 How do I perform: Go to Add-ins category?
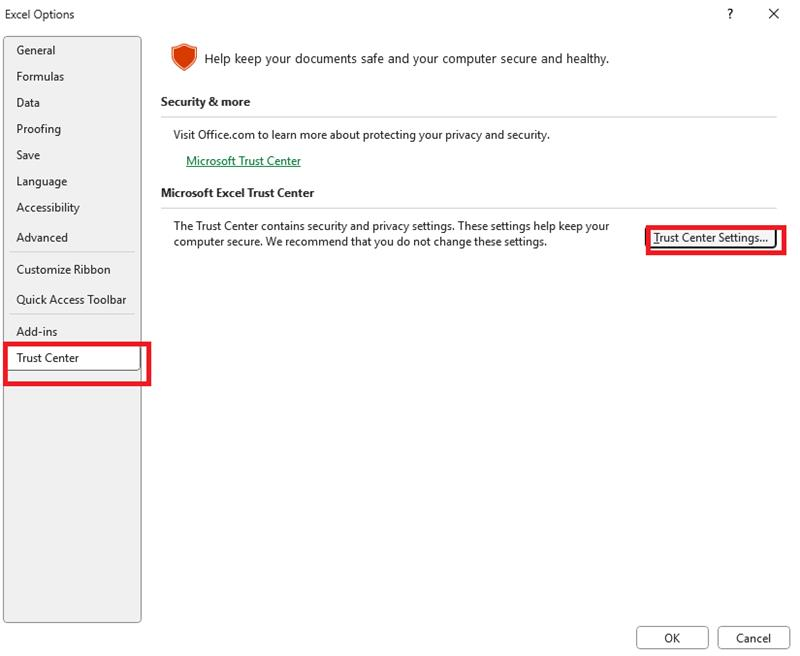tap(72, 332)
